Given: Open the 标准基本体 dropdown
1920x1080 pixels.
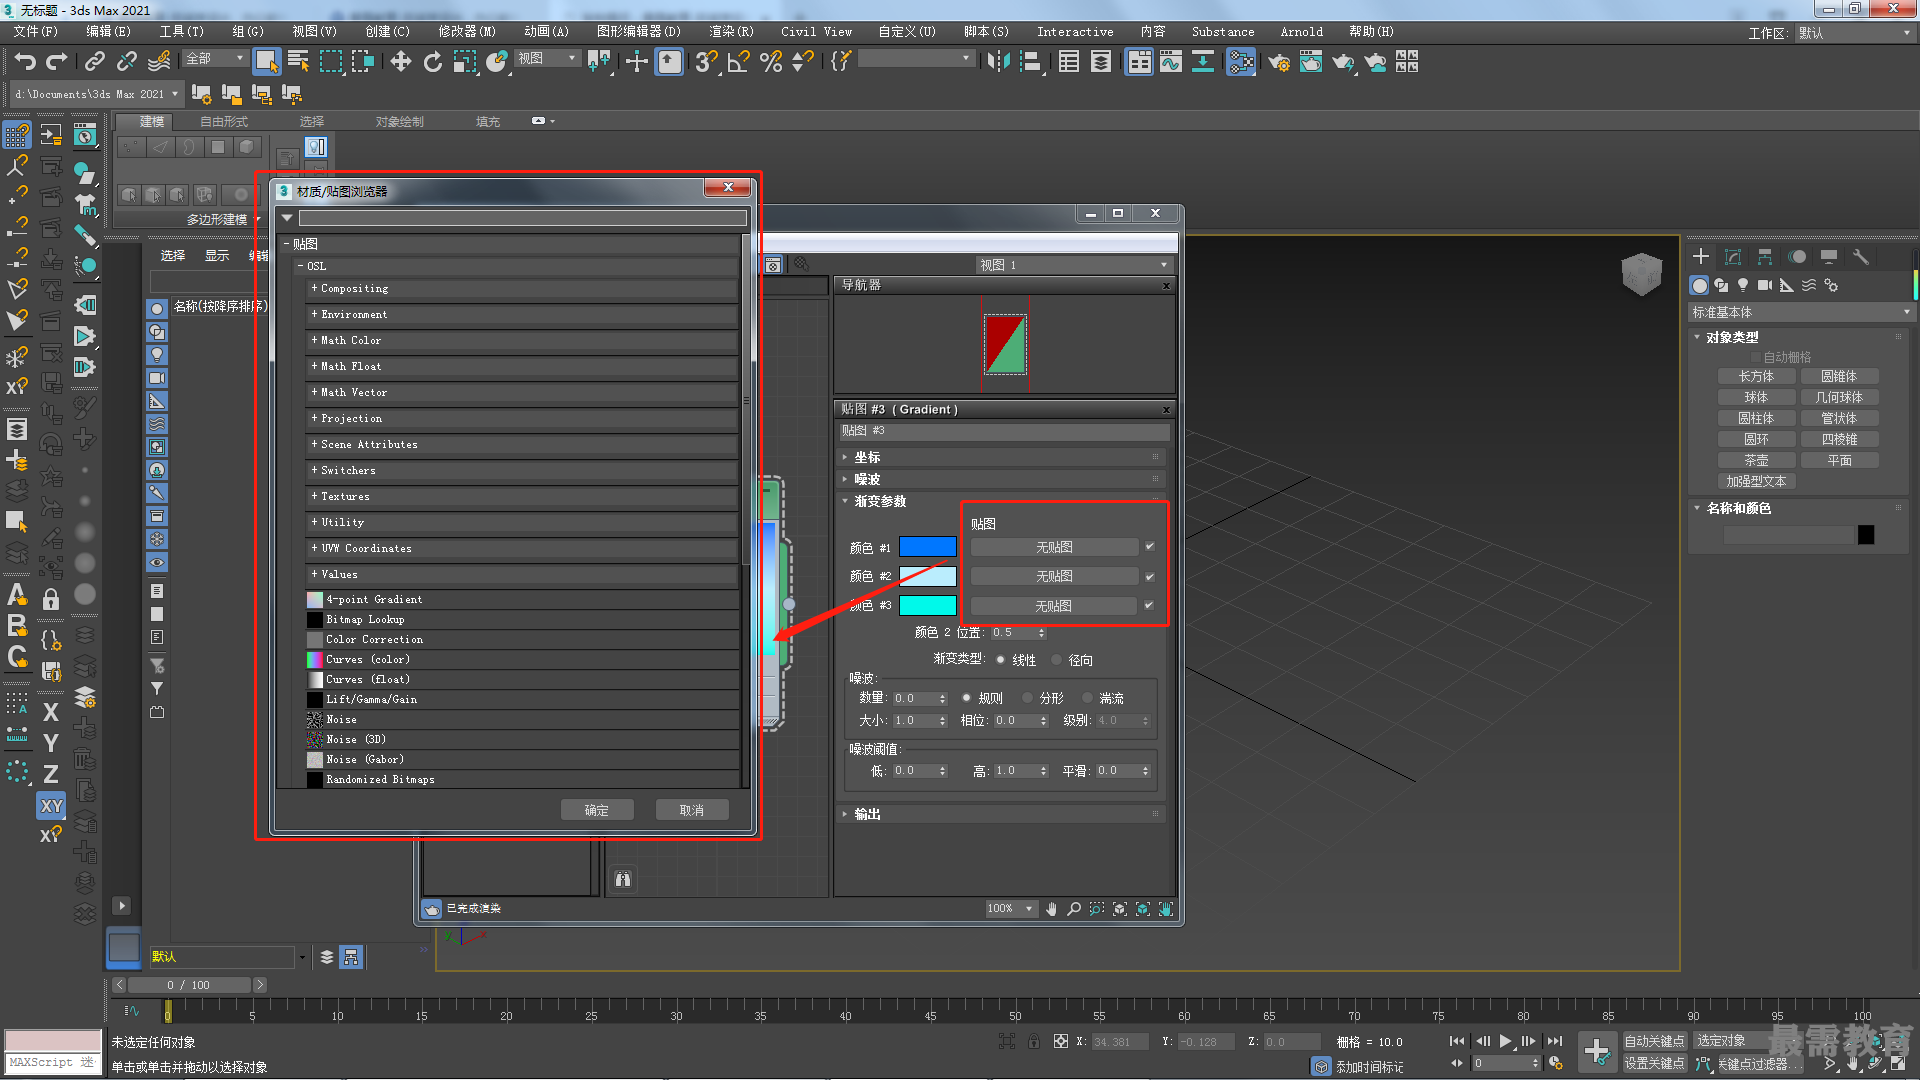Looking at the screenshot, I should (x=1800, y=313).
